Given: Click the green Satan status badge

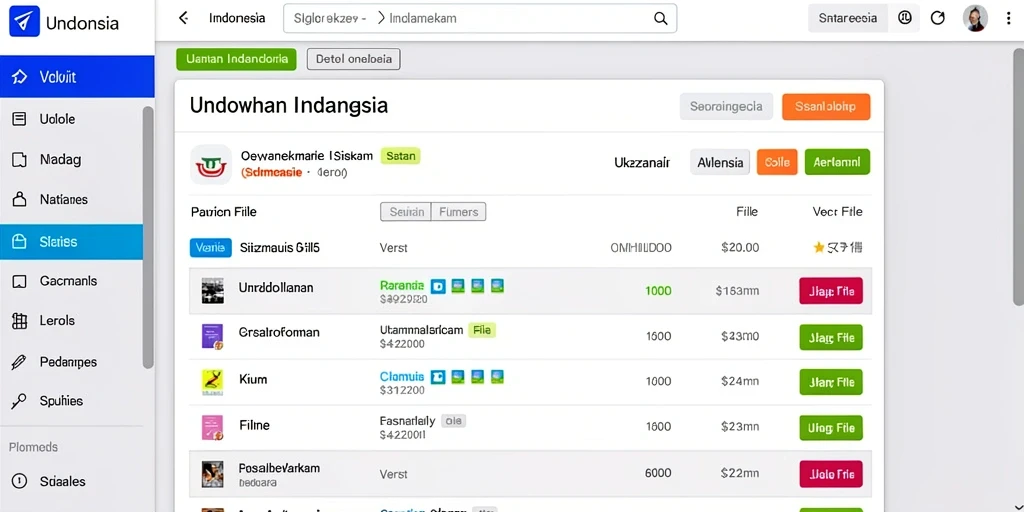Looking at the screenshot, I should [x=400, y=156].
